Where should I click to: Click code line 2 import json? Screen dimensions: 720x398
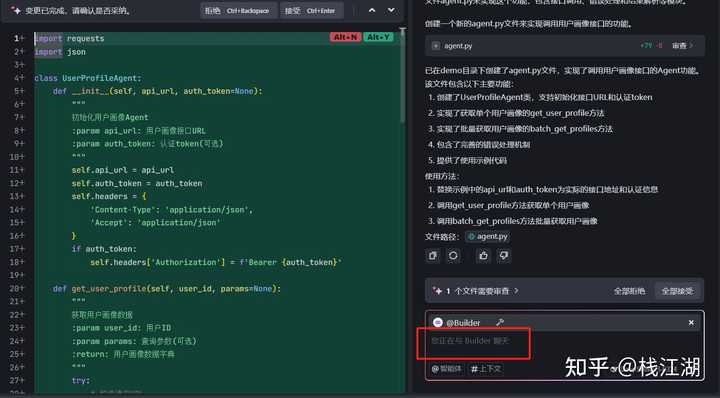pyautogui.click(x=60, y=52)
